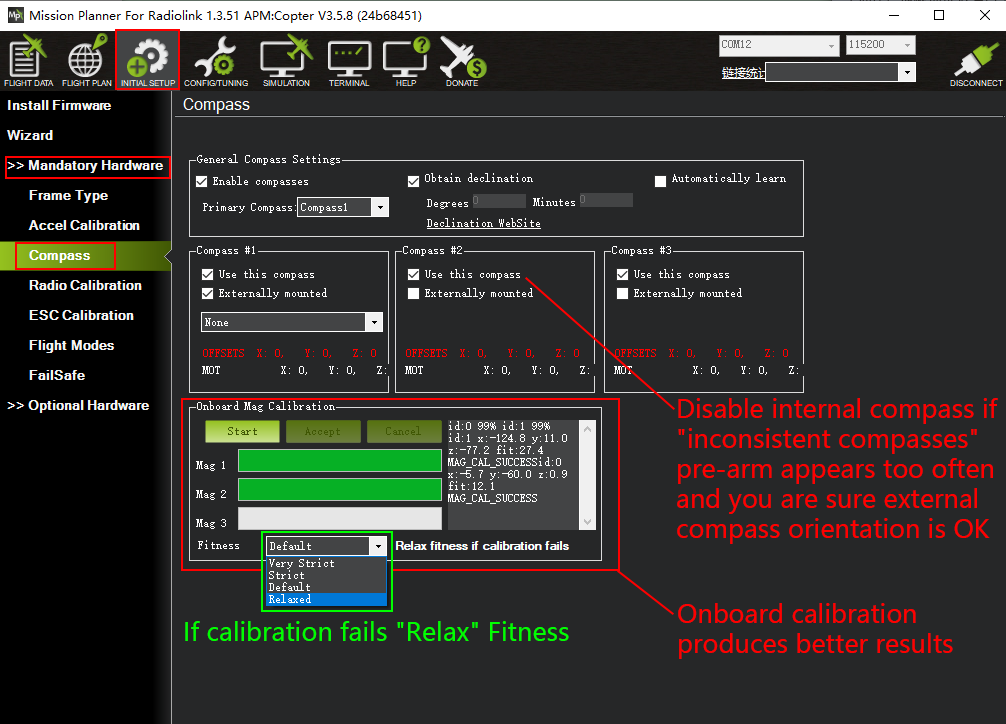Open the Declination WebSite link
Viewport: 1006px width, 724px height.
coord(483,224)
